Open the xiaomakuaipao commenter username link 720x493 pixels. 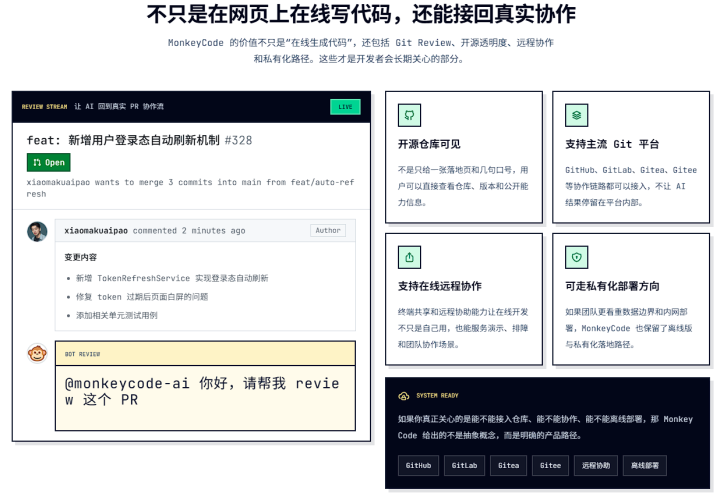click(x=97, y=230)
